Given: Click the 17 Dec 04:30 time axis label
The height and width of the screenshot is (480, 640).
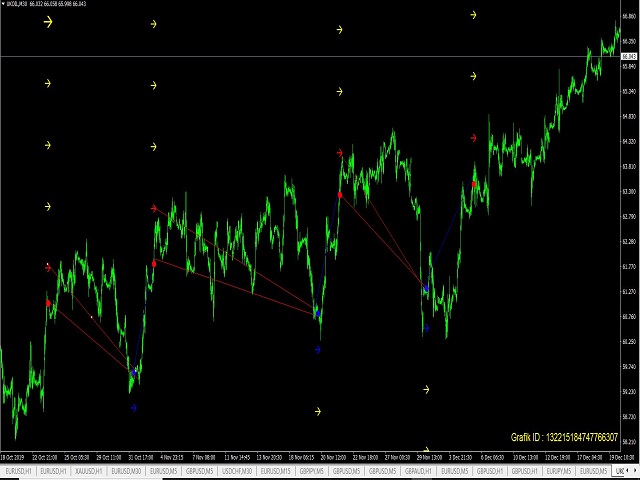Looking at the screenshot, I should (588, 457).
